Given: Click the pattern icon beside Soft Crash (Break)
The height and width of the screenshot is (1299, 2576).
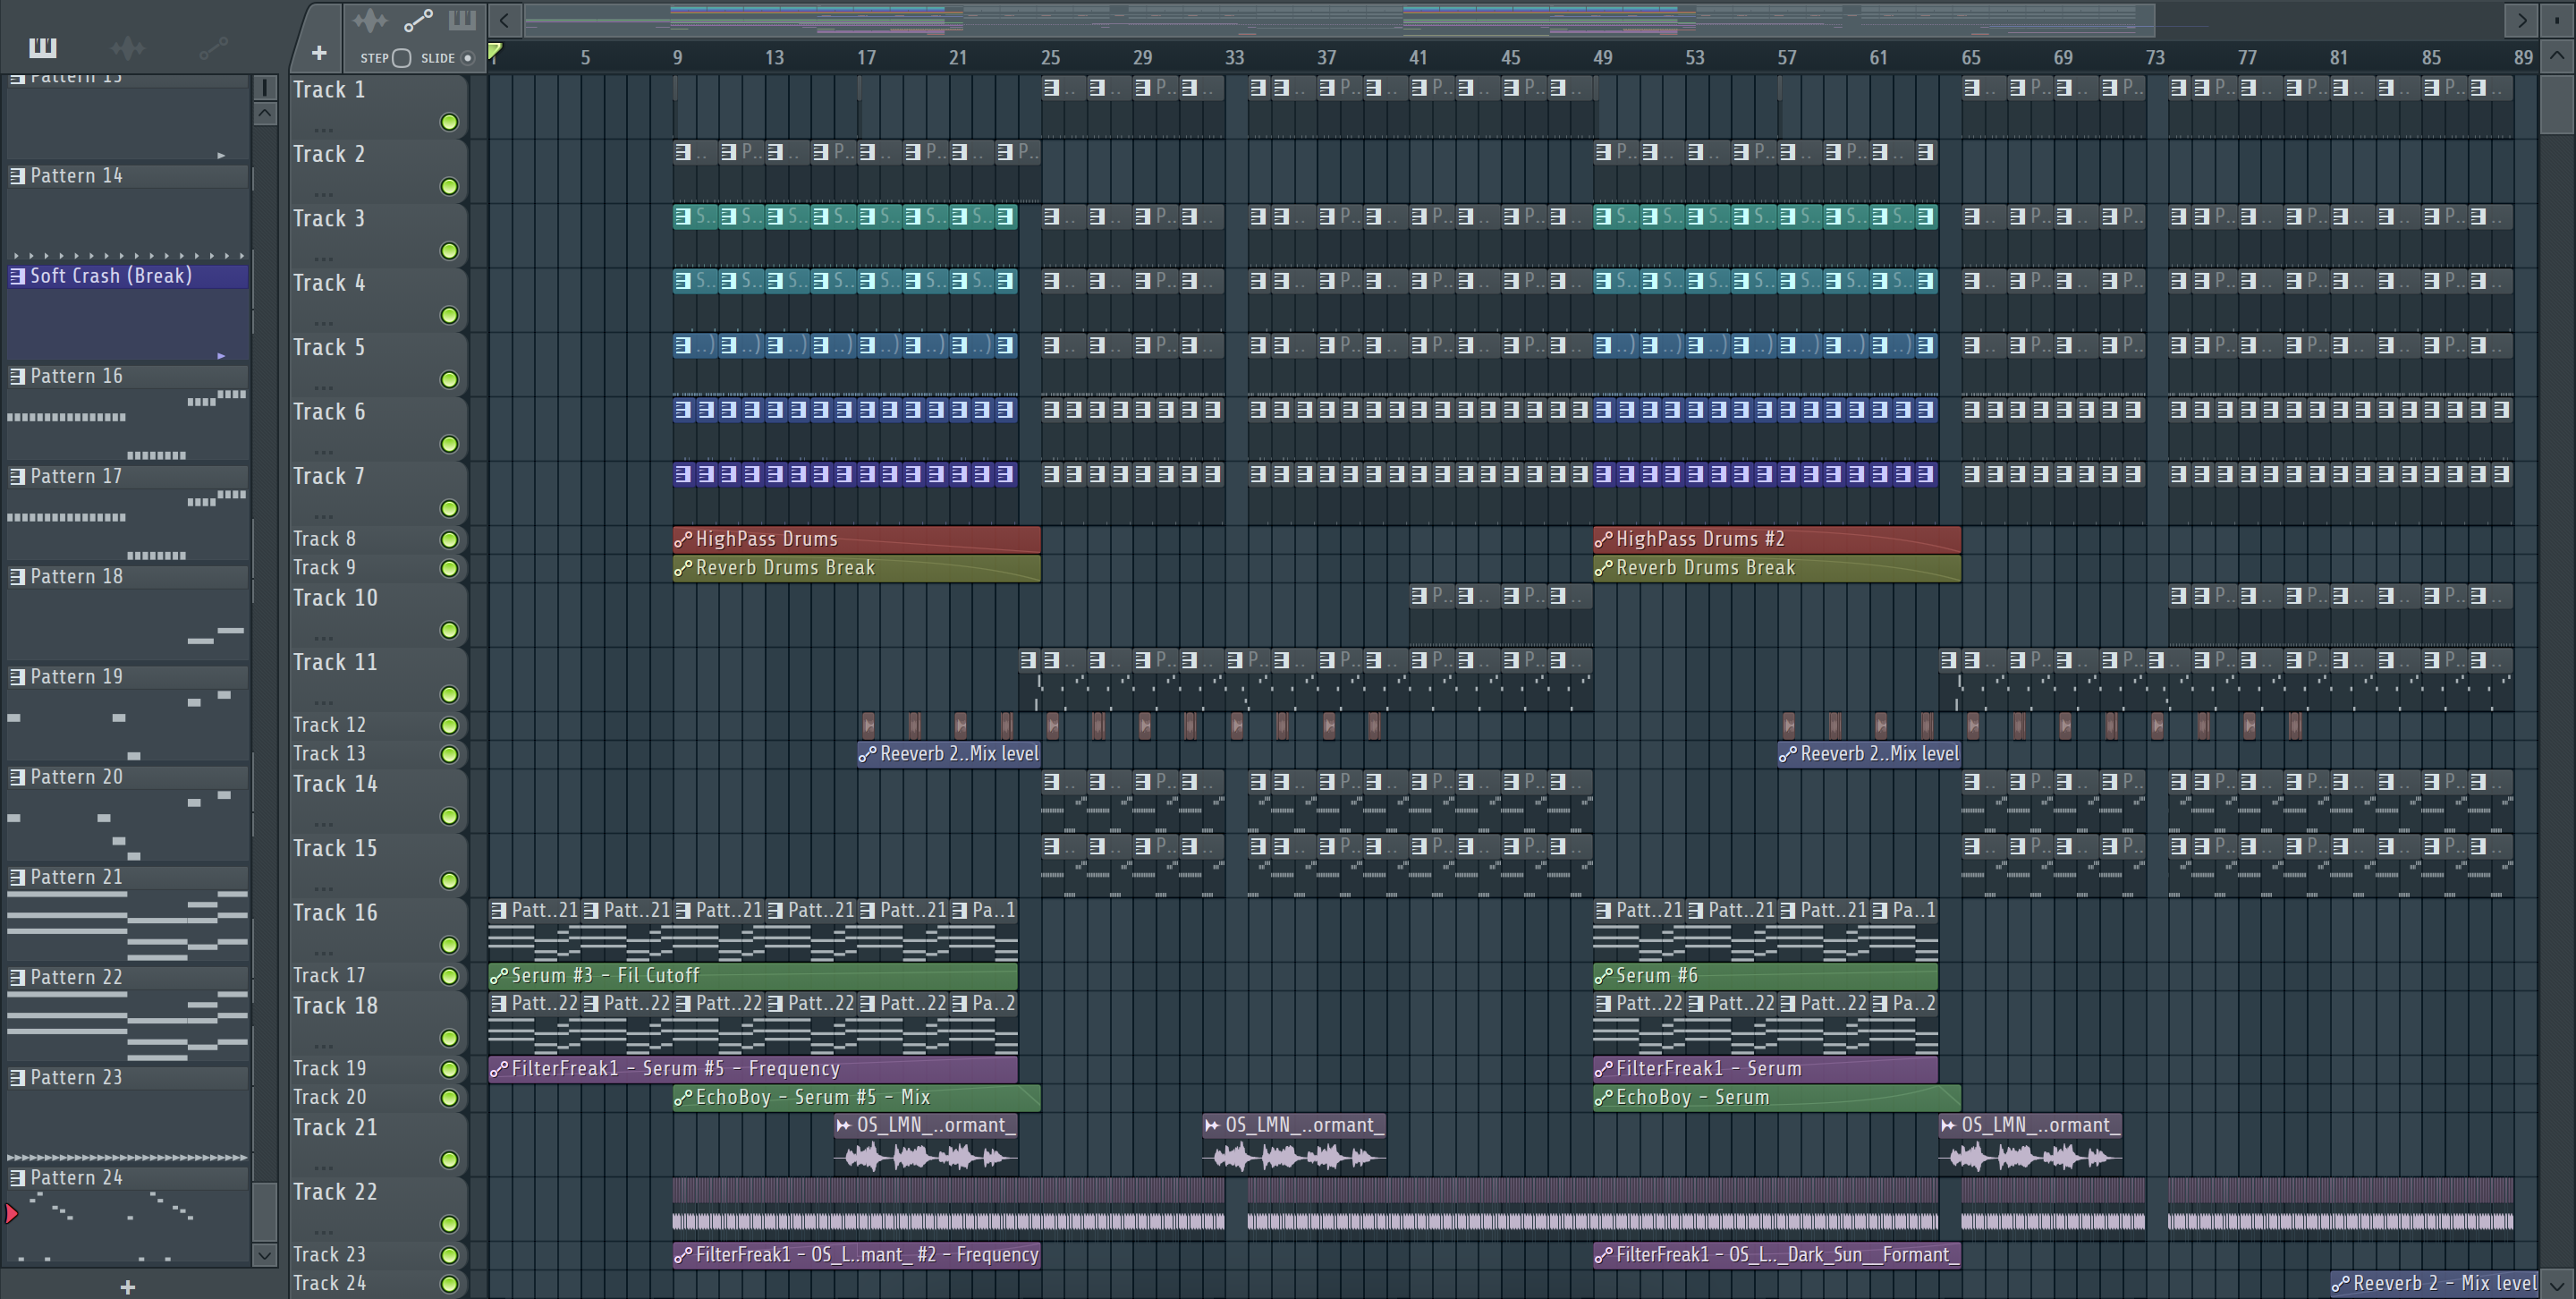Looking at the screenshot, I should point(17,276).
